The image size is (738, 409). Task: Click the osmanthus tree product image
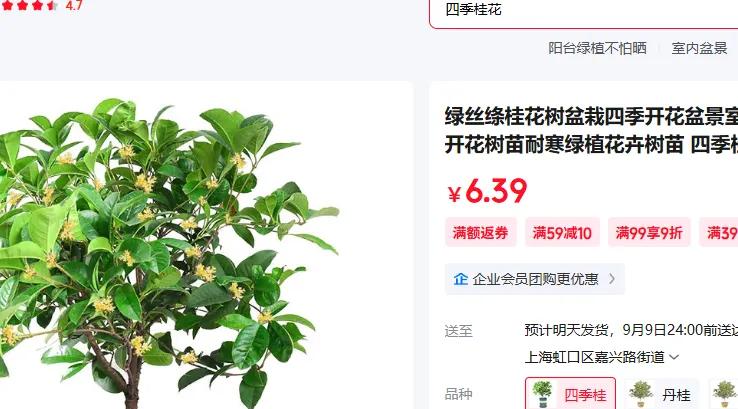point(169,249)
